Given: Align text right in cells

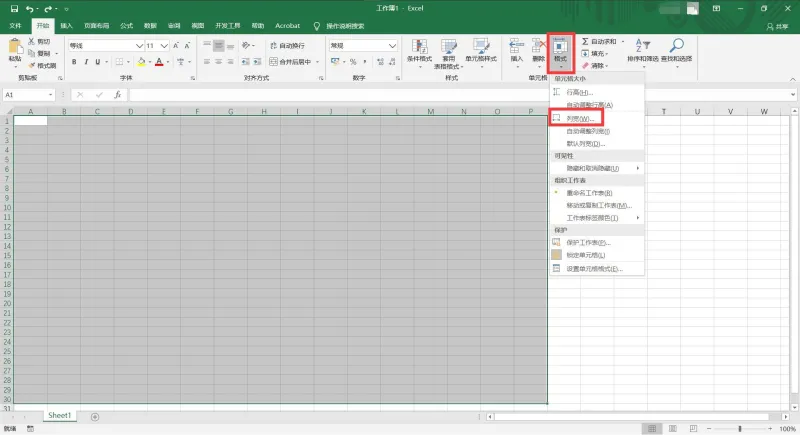Looking at the screenshot, I should point(231,62).
